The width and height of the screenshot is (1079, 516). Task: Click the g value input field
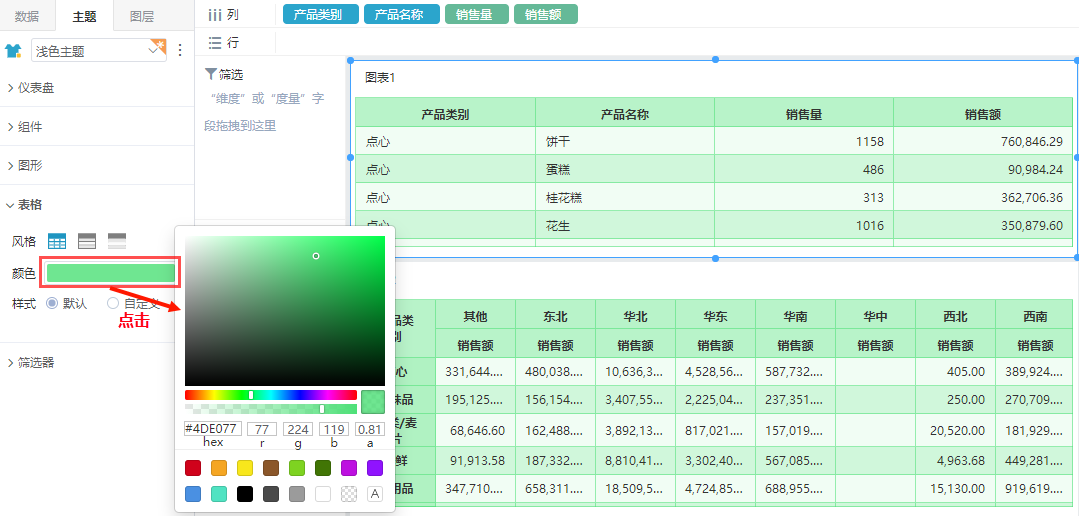pyautogui.click(x=298, y=429)
